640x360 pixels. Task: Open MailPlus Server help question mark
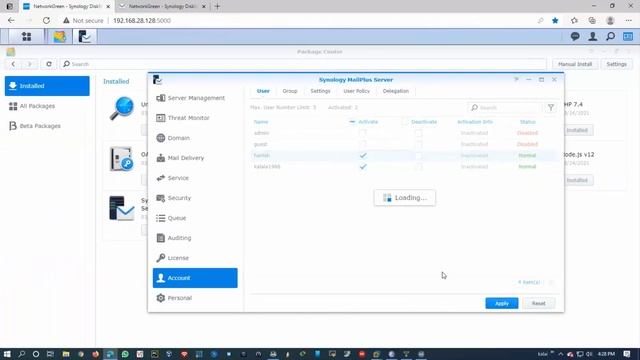pyautogui.click(x=516, y=80)
